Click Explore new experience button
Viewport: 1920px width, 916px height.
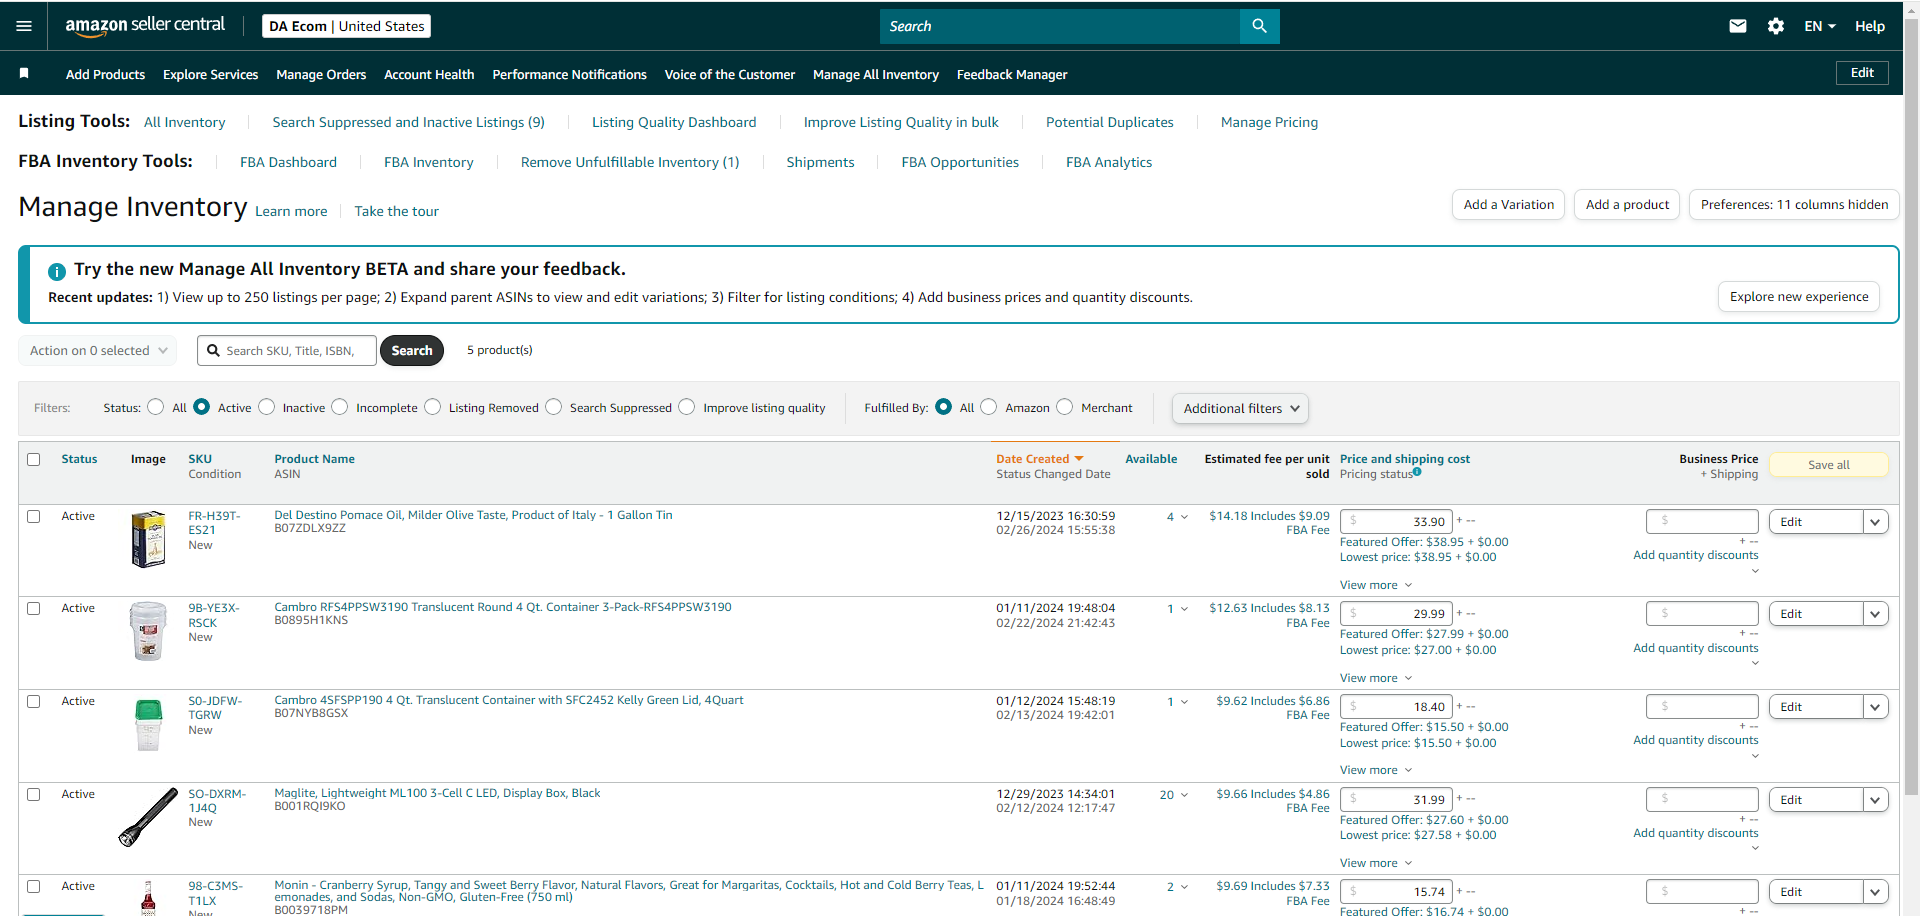(1799, 297)
